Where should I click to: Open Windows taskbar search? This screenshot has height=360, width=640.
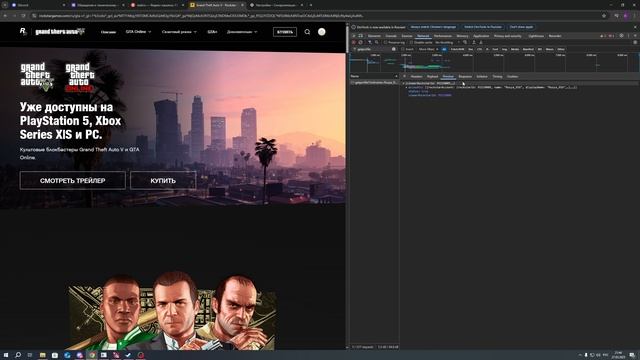point(18,355)
